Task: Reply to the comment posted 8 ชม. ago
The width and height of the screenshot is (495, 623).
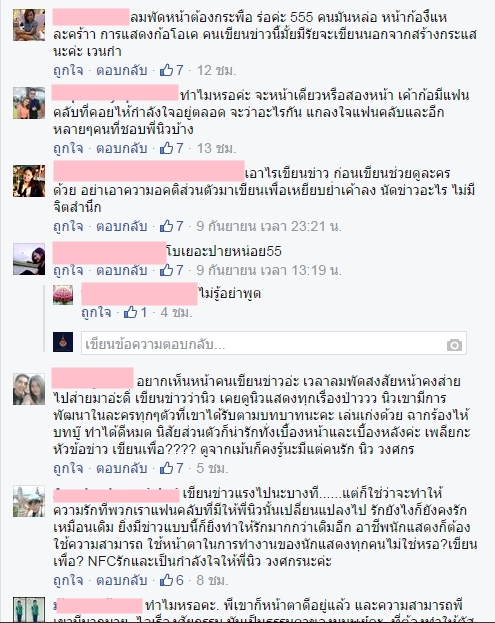Action: pos(122,580)
